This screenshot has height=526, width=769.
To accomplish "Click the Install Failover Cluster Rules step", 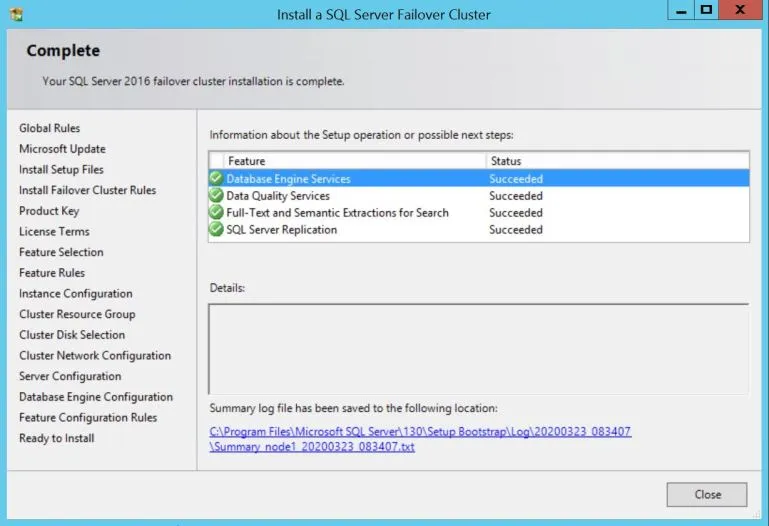I will tap(87, 190).
